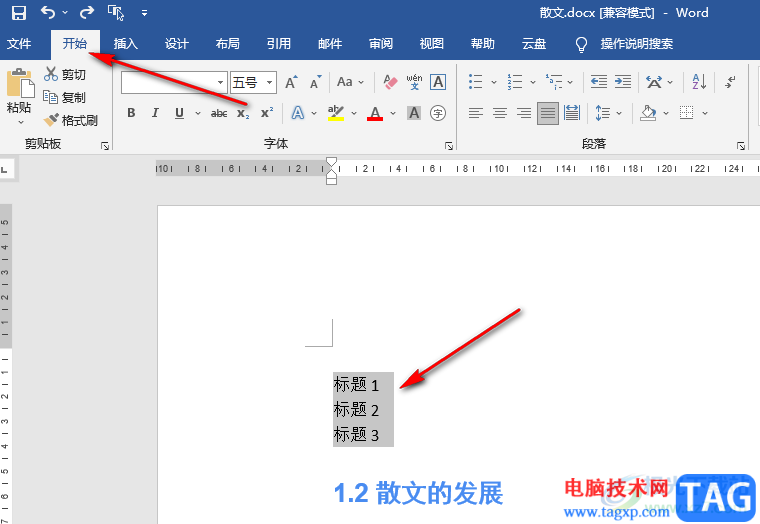The width and height of the screenshot is (760, 524).
Task: Toggle superscript formatting
Action: [267, 113]
